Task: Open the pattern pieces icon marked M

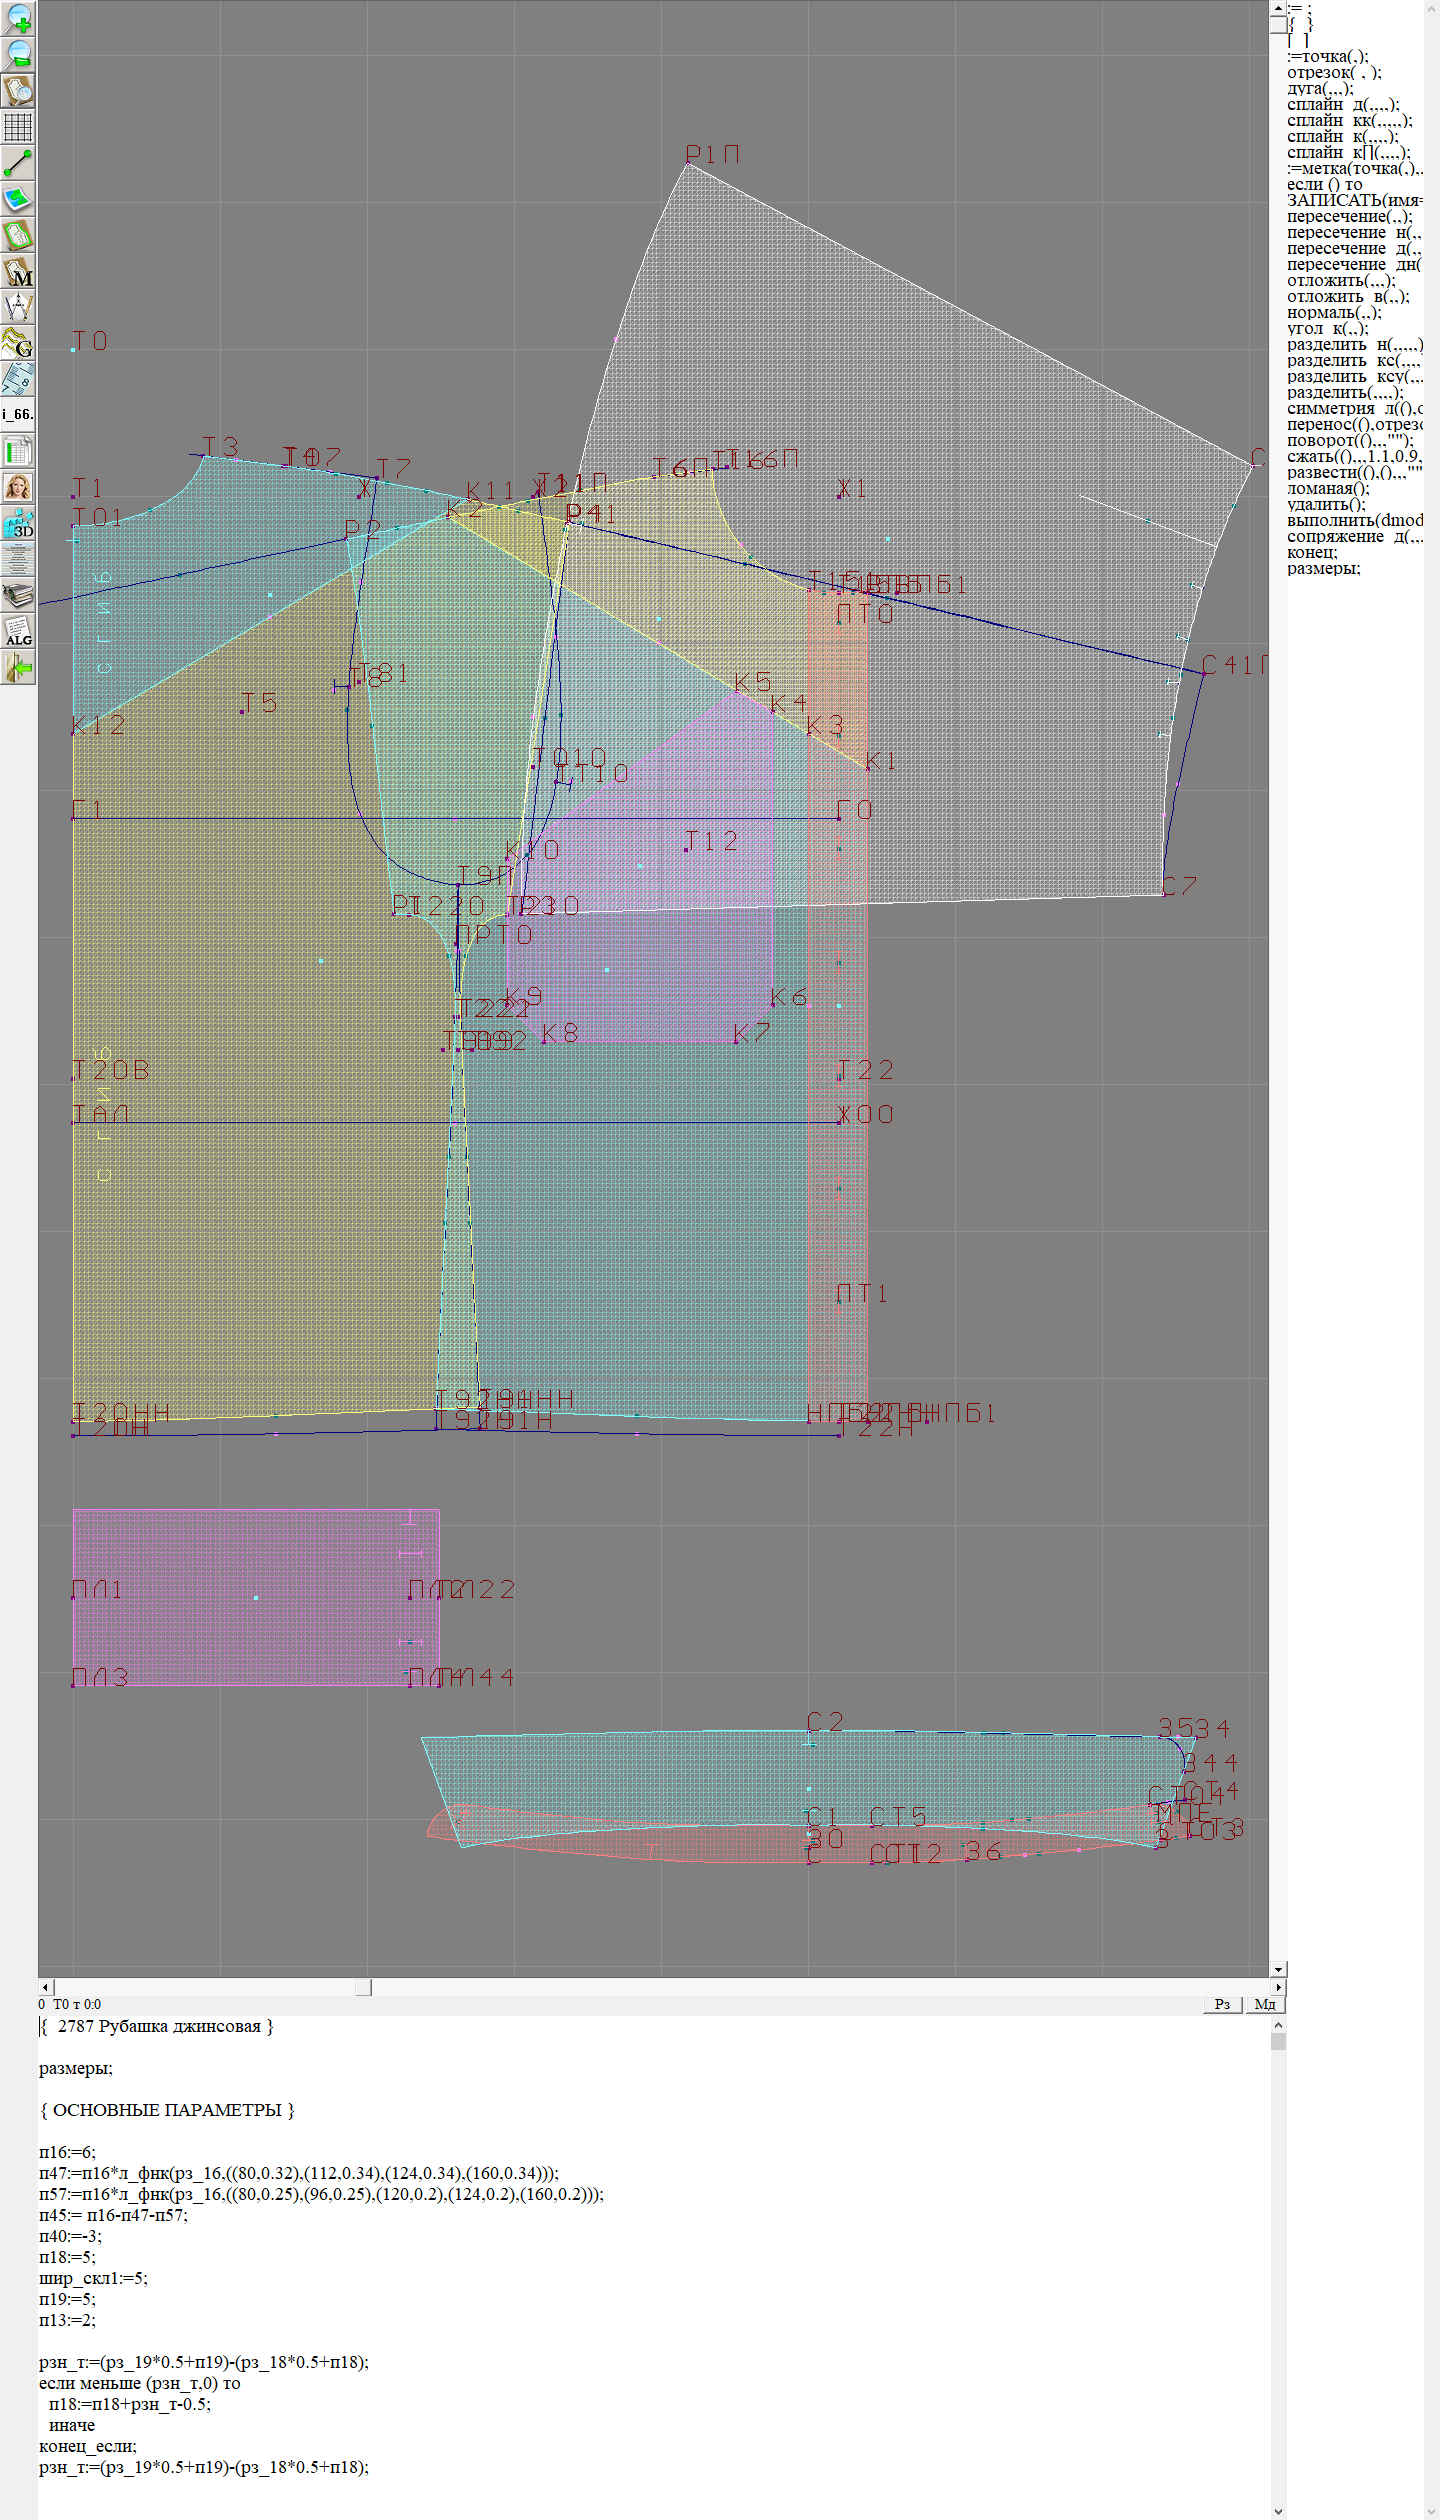Action: point(18,272)
